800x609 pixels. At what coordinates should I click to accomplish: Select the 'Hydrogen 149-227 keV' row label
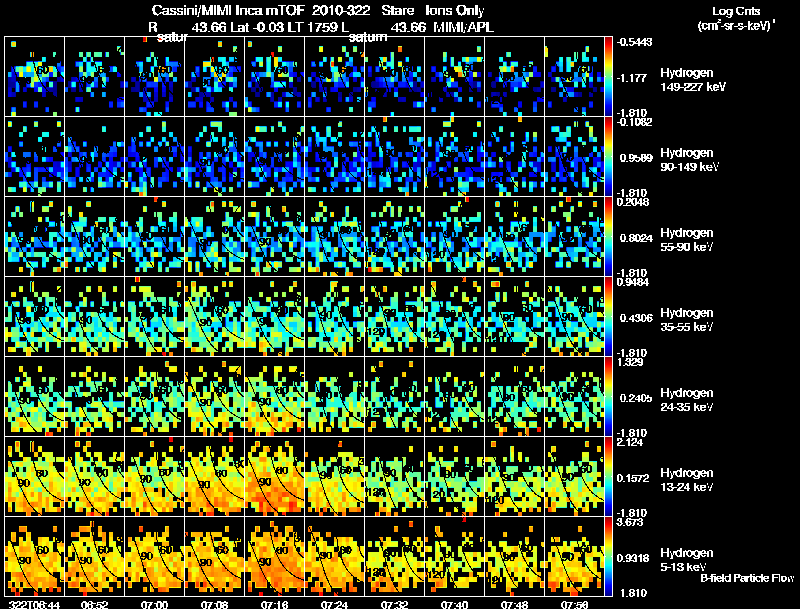tap(693, 80)
